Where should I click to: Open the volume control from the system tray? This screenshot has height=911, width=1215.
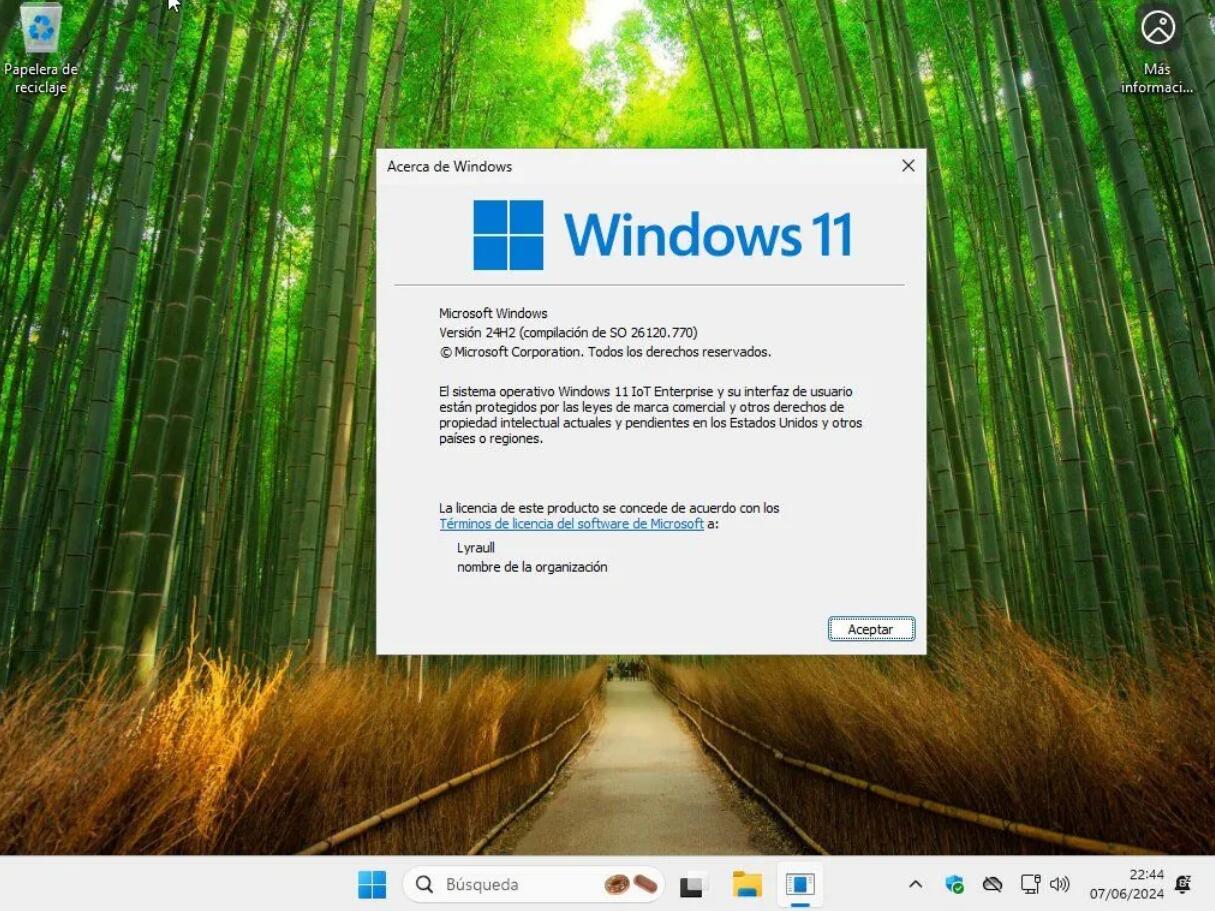click(1060, 884)
